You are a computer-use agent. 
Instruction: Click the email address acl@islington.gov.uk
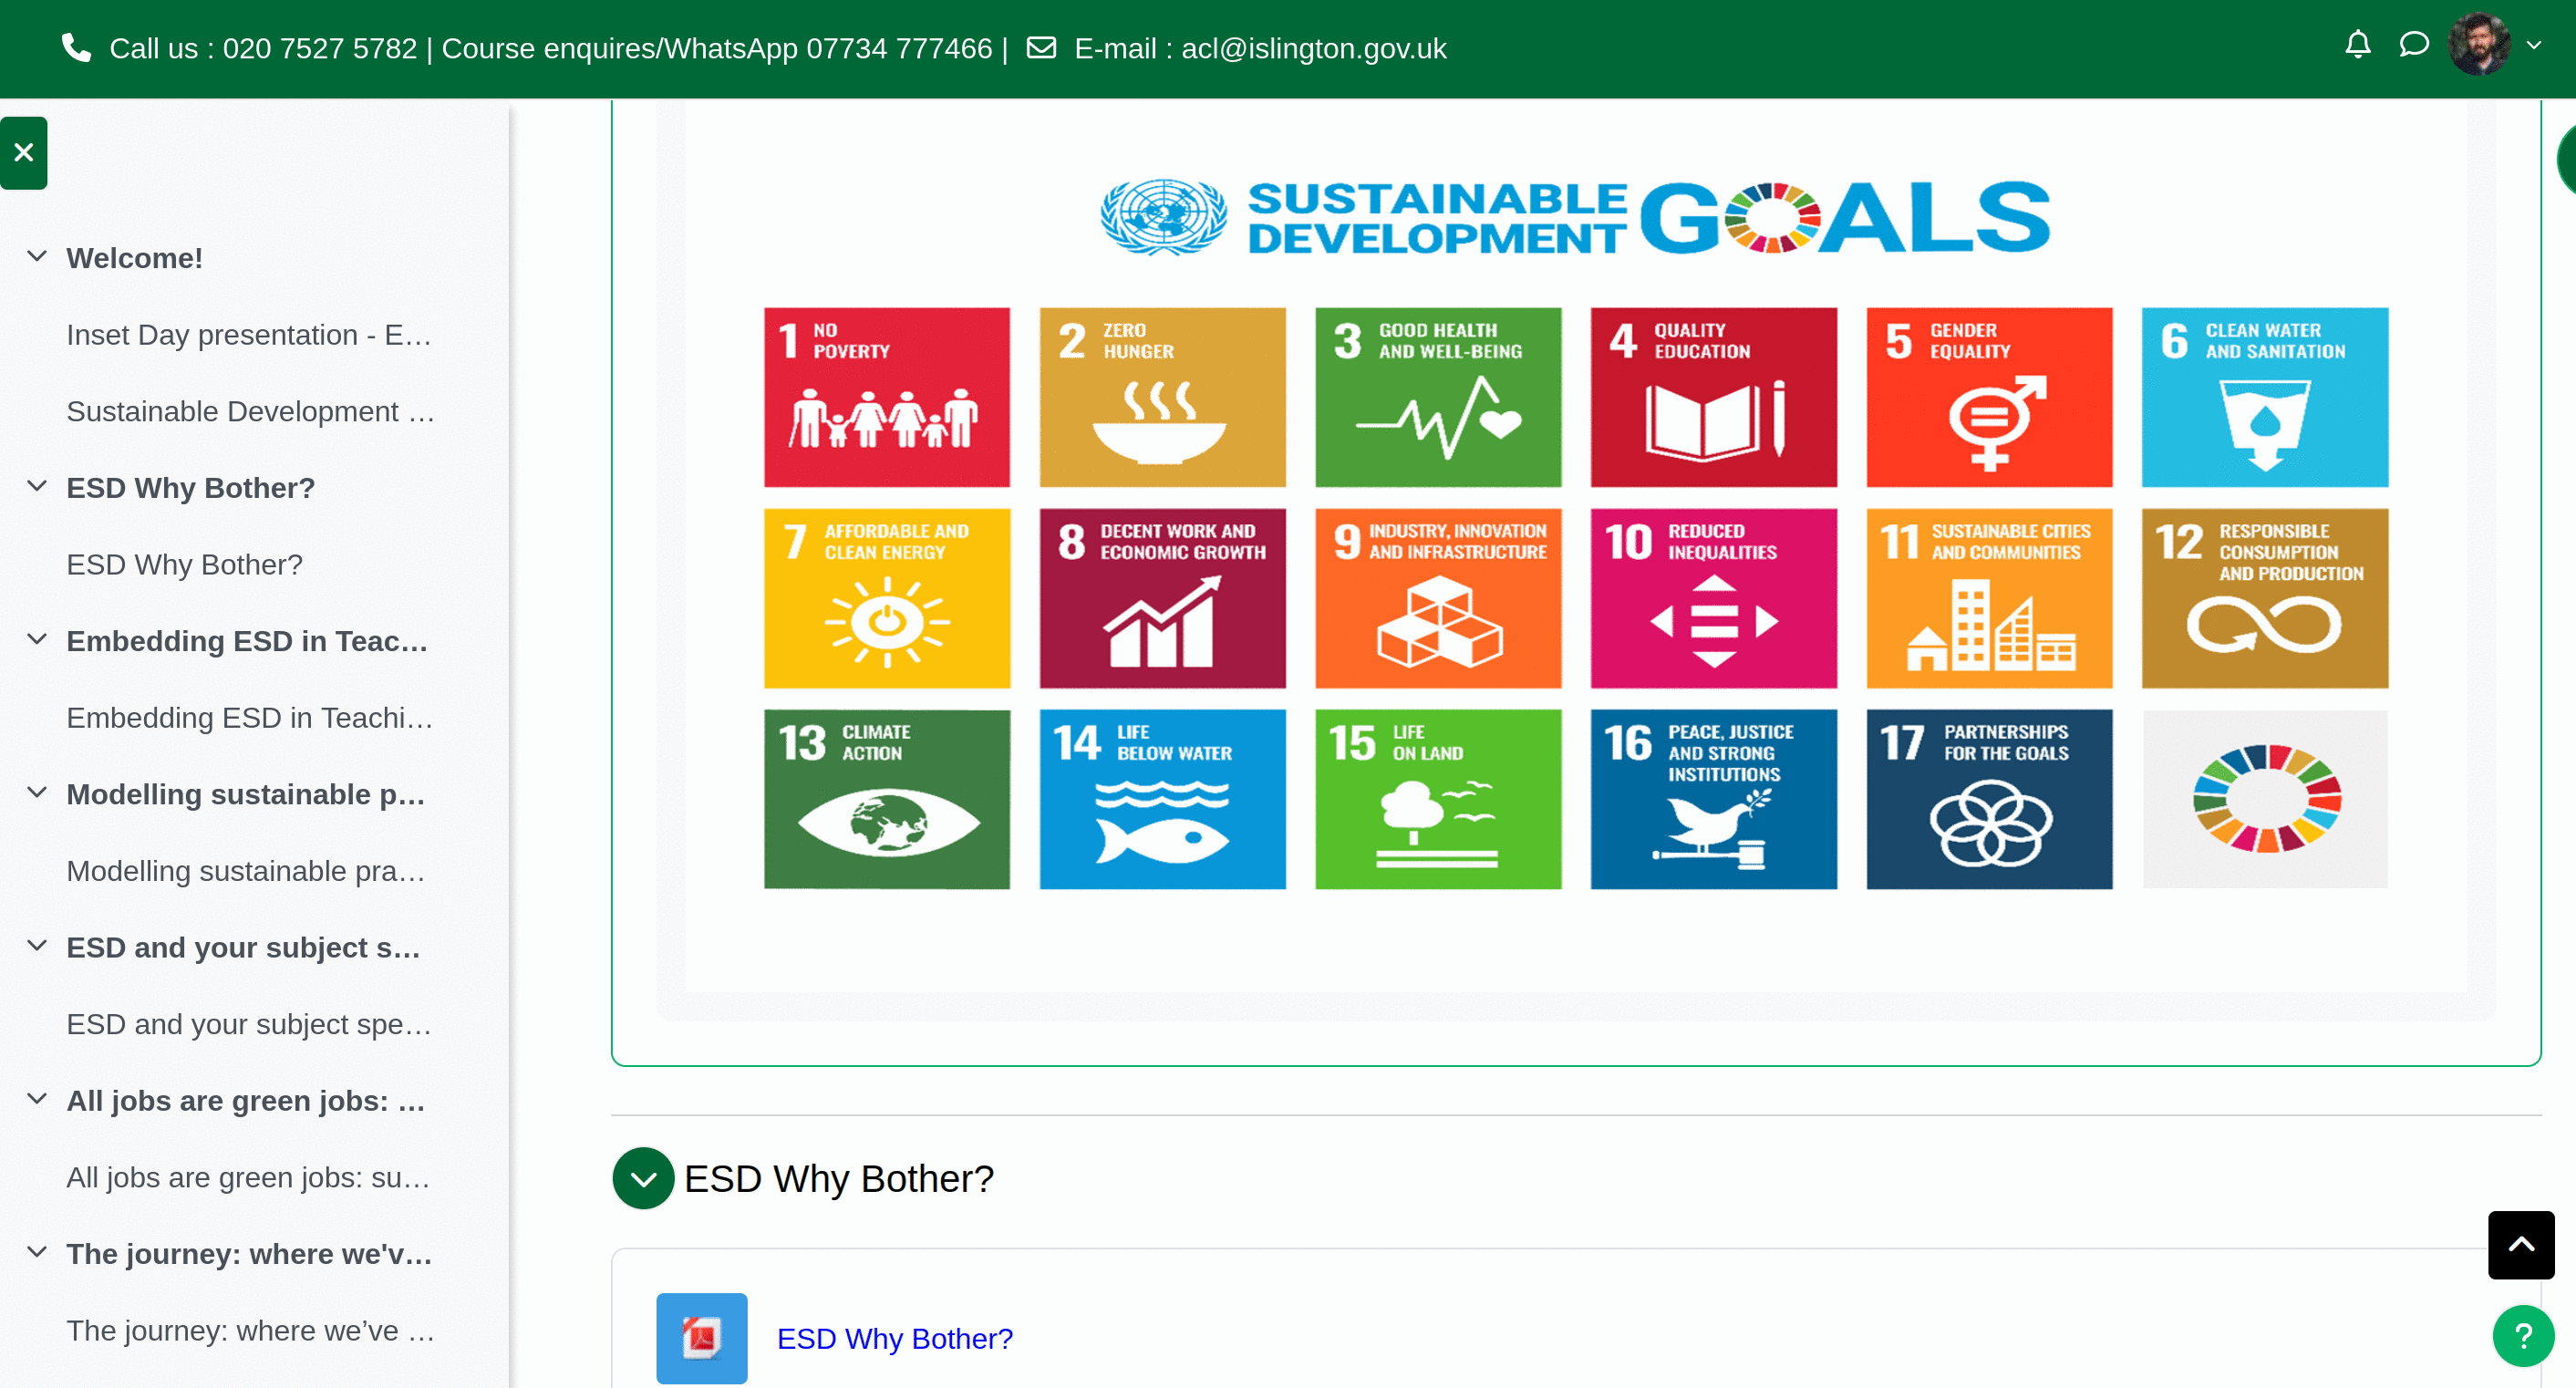pos(1313,48)
